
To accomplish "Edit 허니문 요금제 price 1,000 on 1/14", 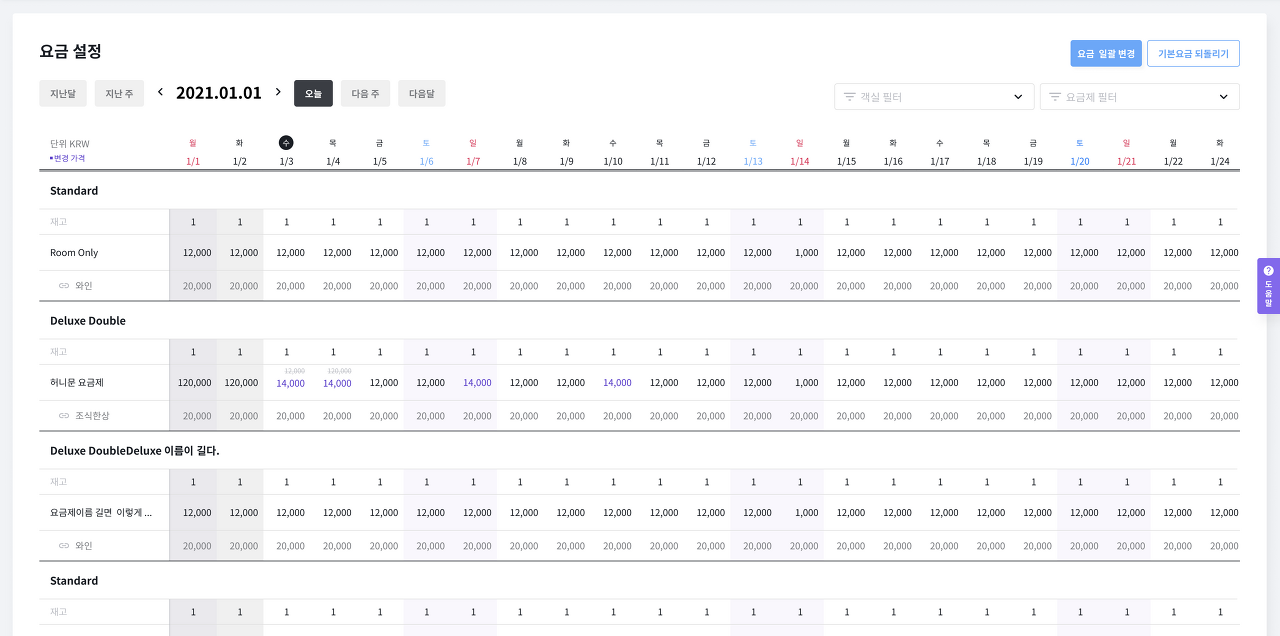I will coord(806,383).
